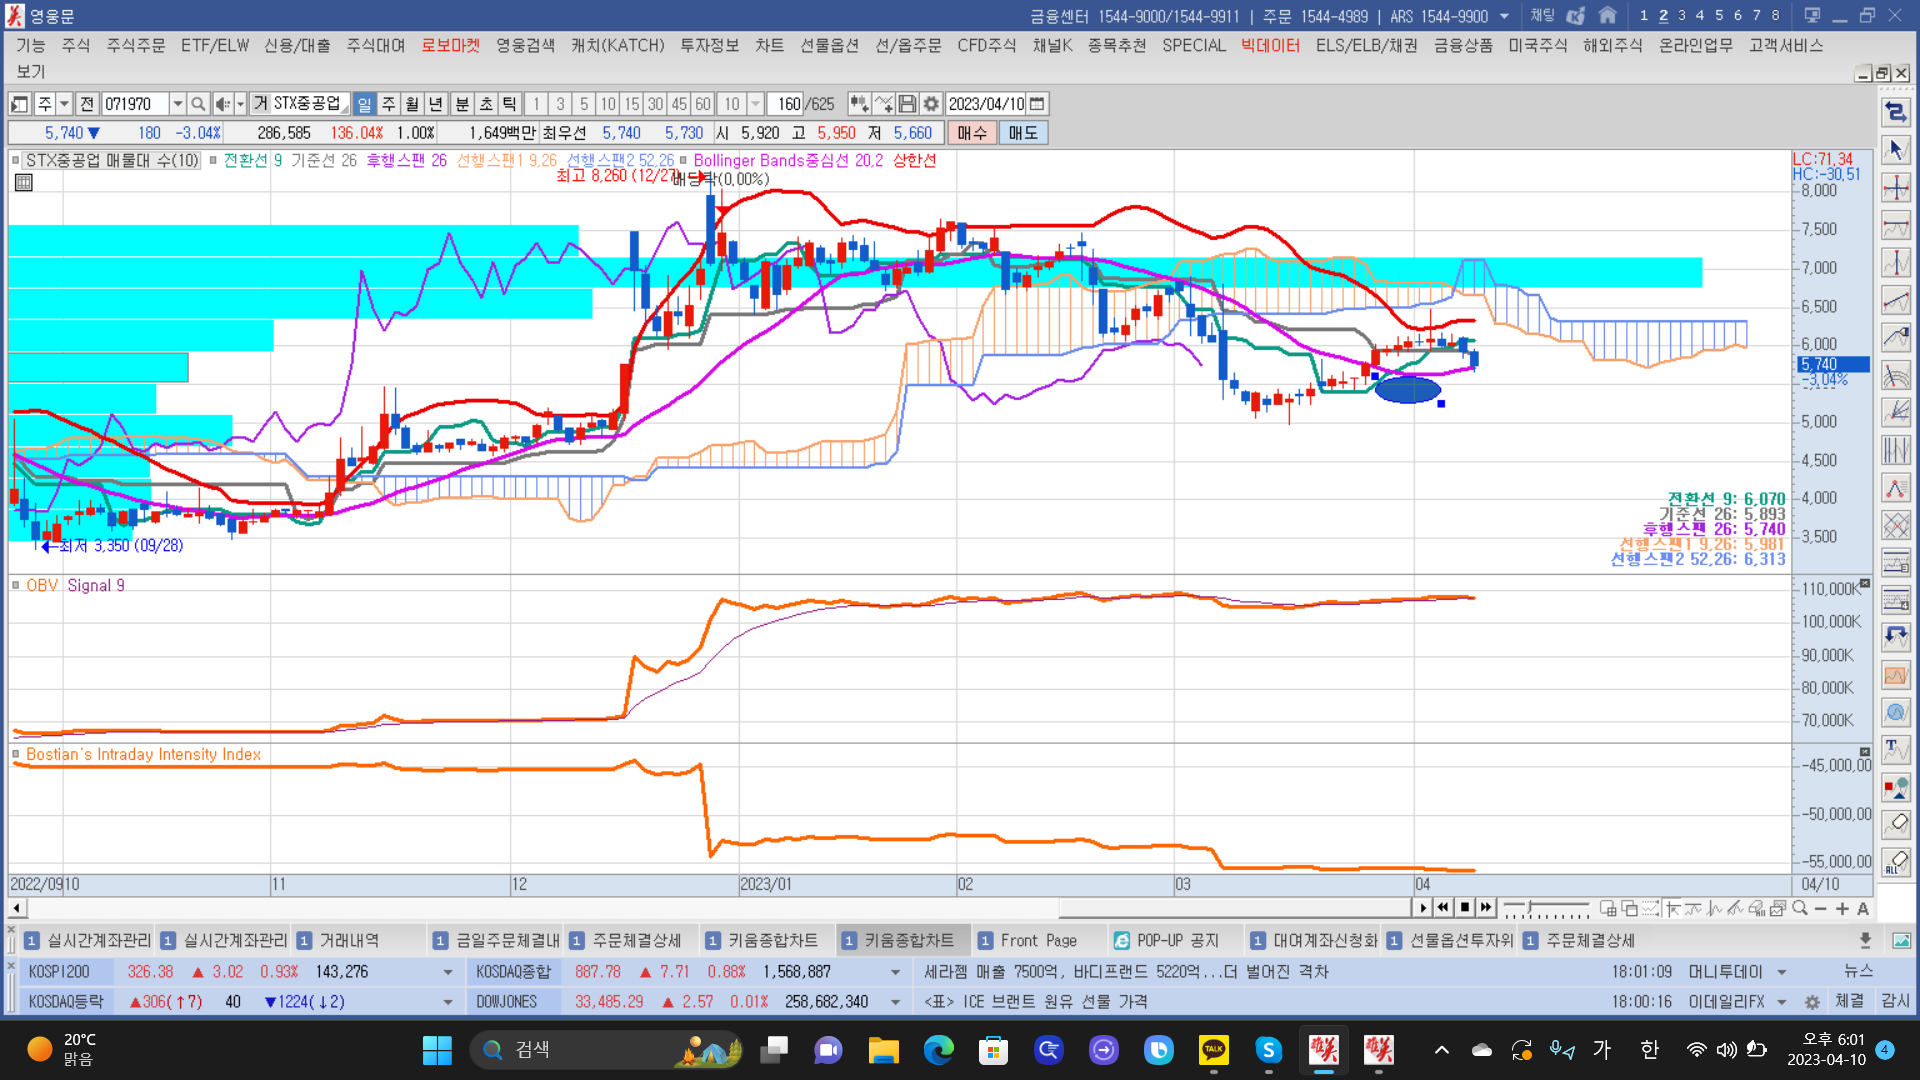Toggle the monthly (월) chart period button
Screen dimensions: 1920x1080
tap(412, 104)
